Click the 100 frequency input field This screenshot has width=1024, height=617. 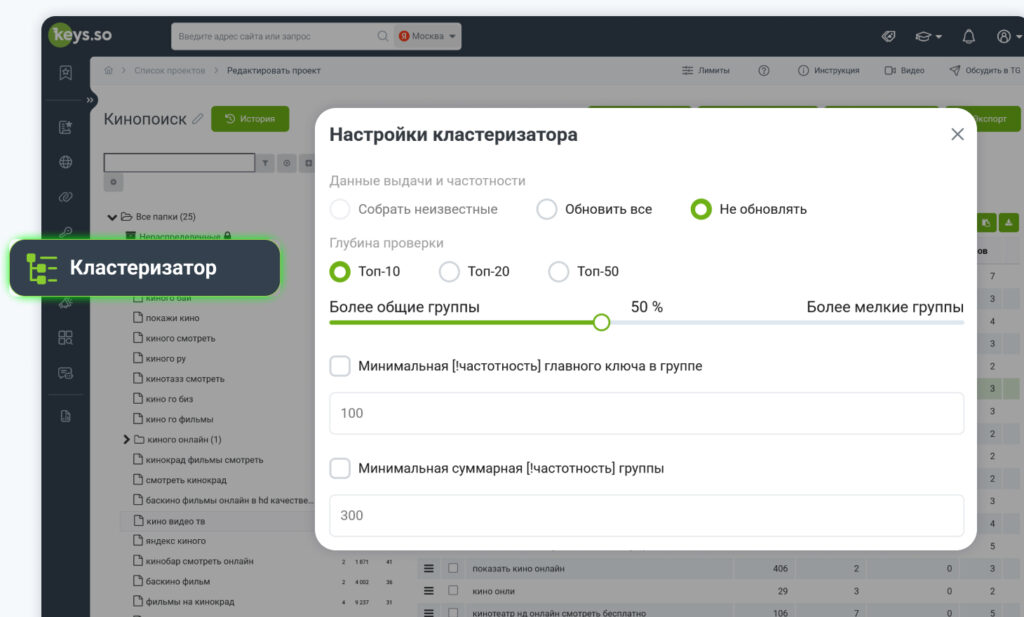click(x=647, y=413)
